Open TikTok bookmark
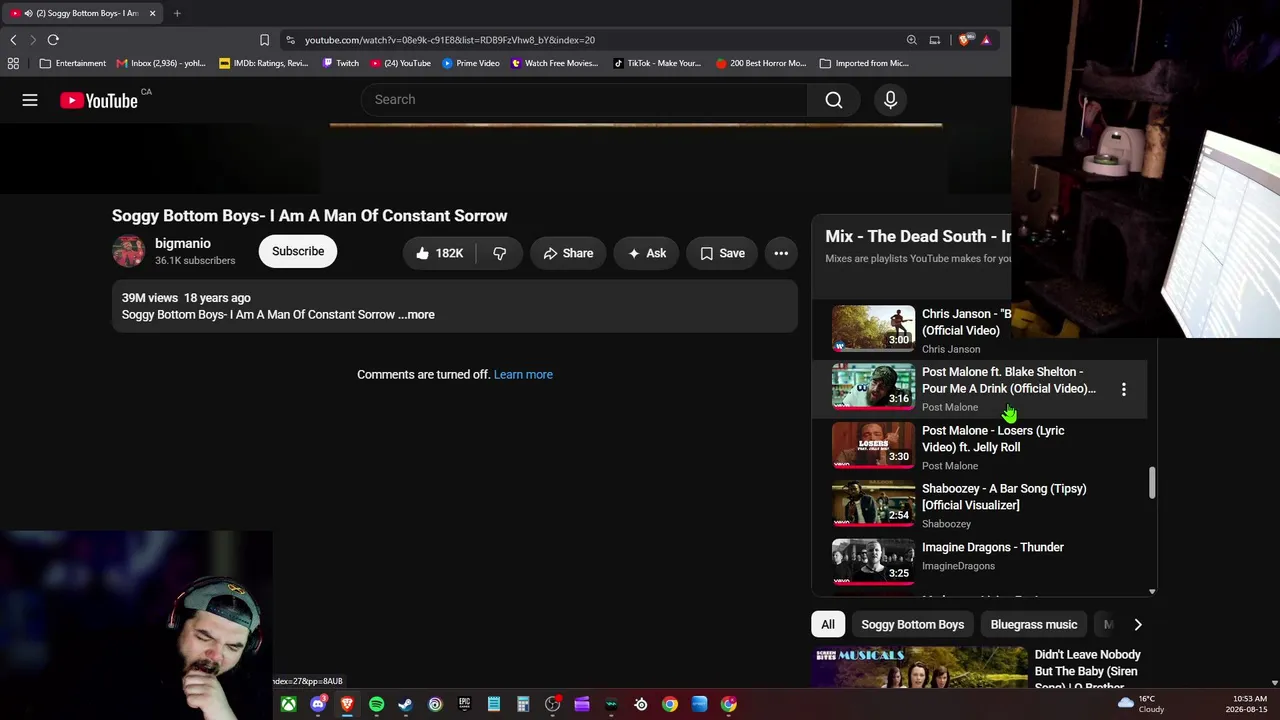 657,63
